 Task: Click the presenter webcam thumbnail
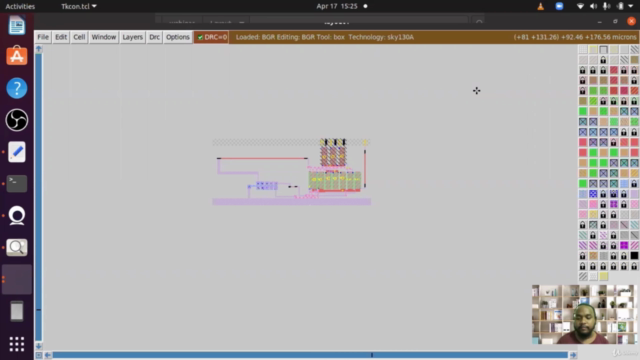tap(584, 314)
